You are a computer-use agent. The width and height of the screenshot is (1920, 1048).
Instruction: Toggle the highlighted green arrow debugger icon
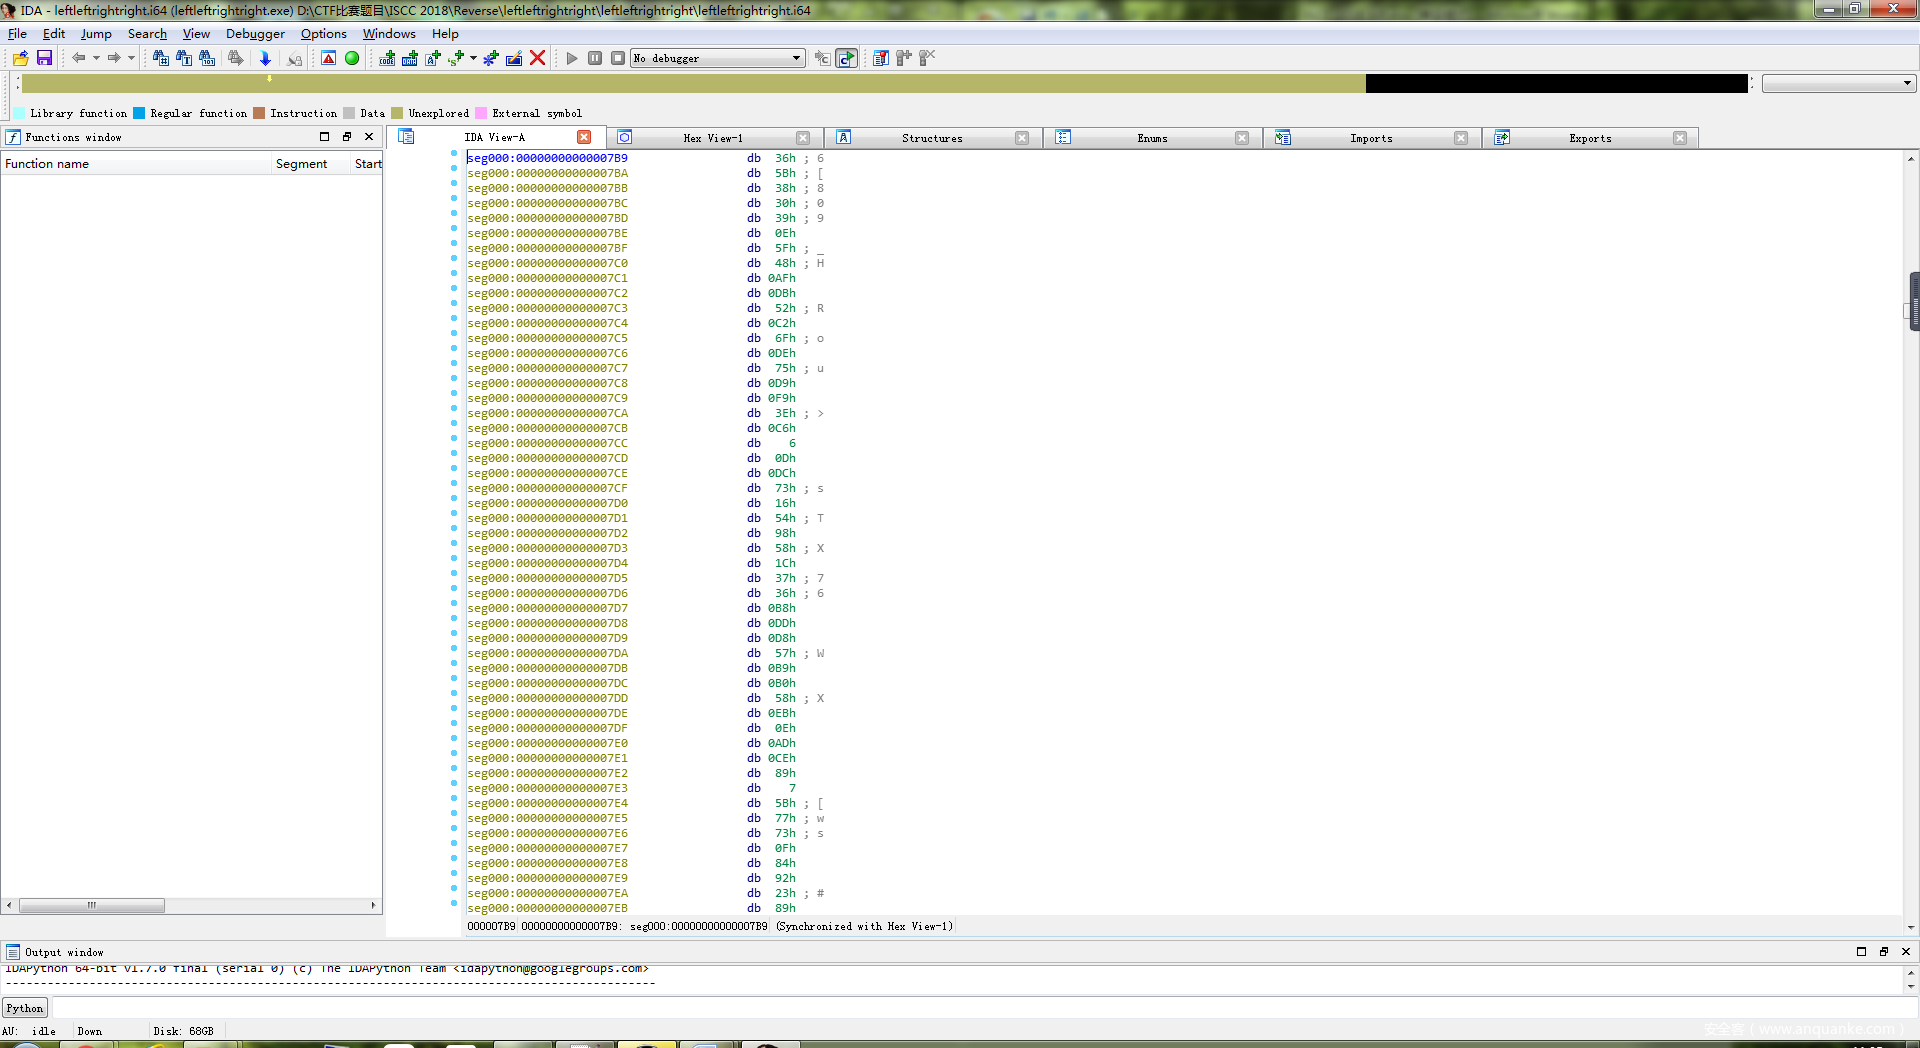click(x=846, y=58)
